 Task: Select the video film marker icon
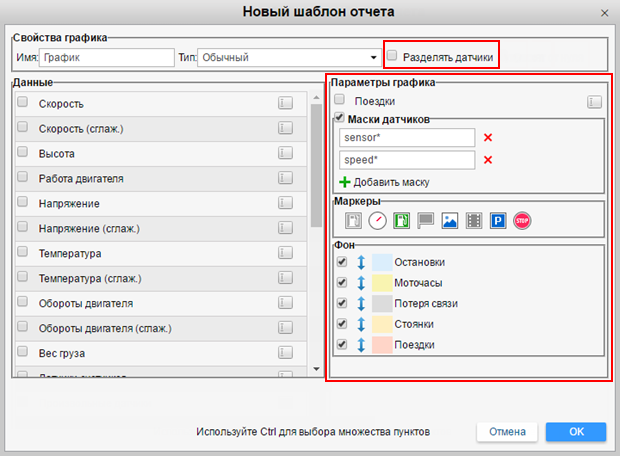point(474,220)
